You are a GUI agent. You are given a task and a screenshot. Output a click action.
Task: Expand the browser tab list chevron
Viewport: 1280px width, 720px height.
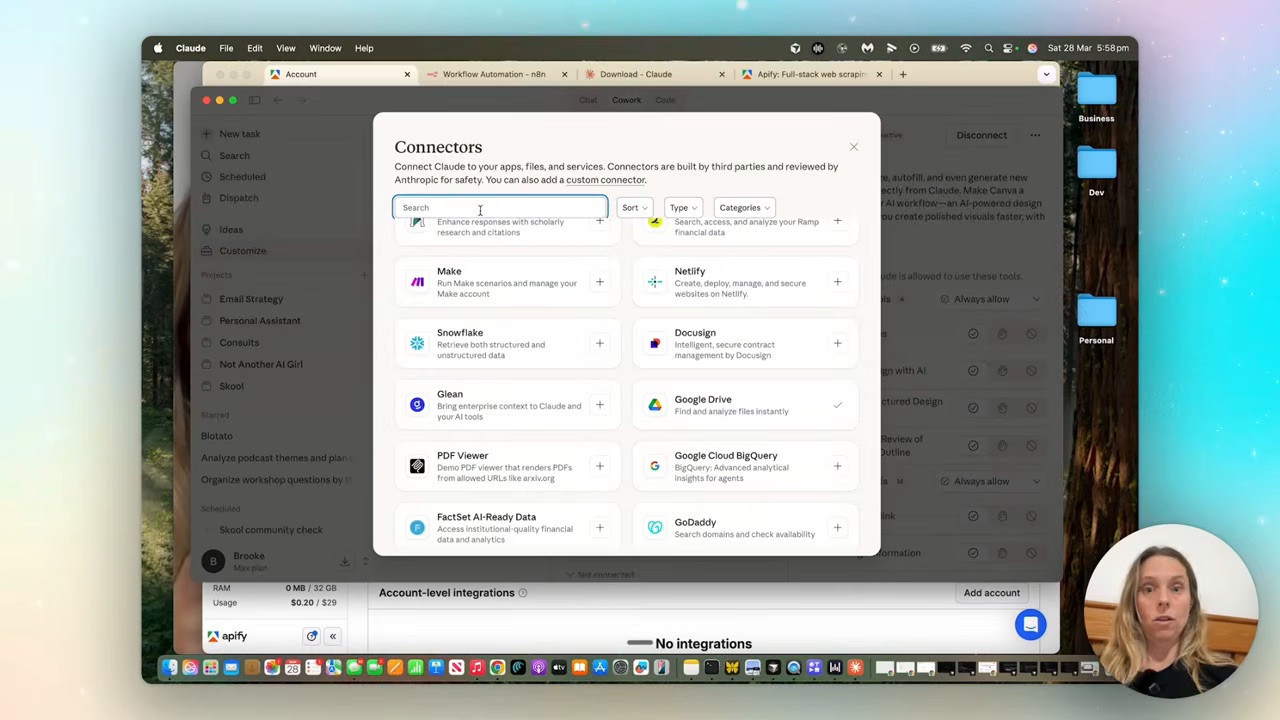pos(1046,74)
